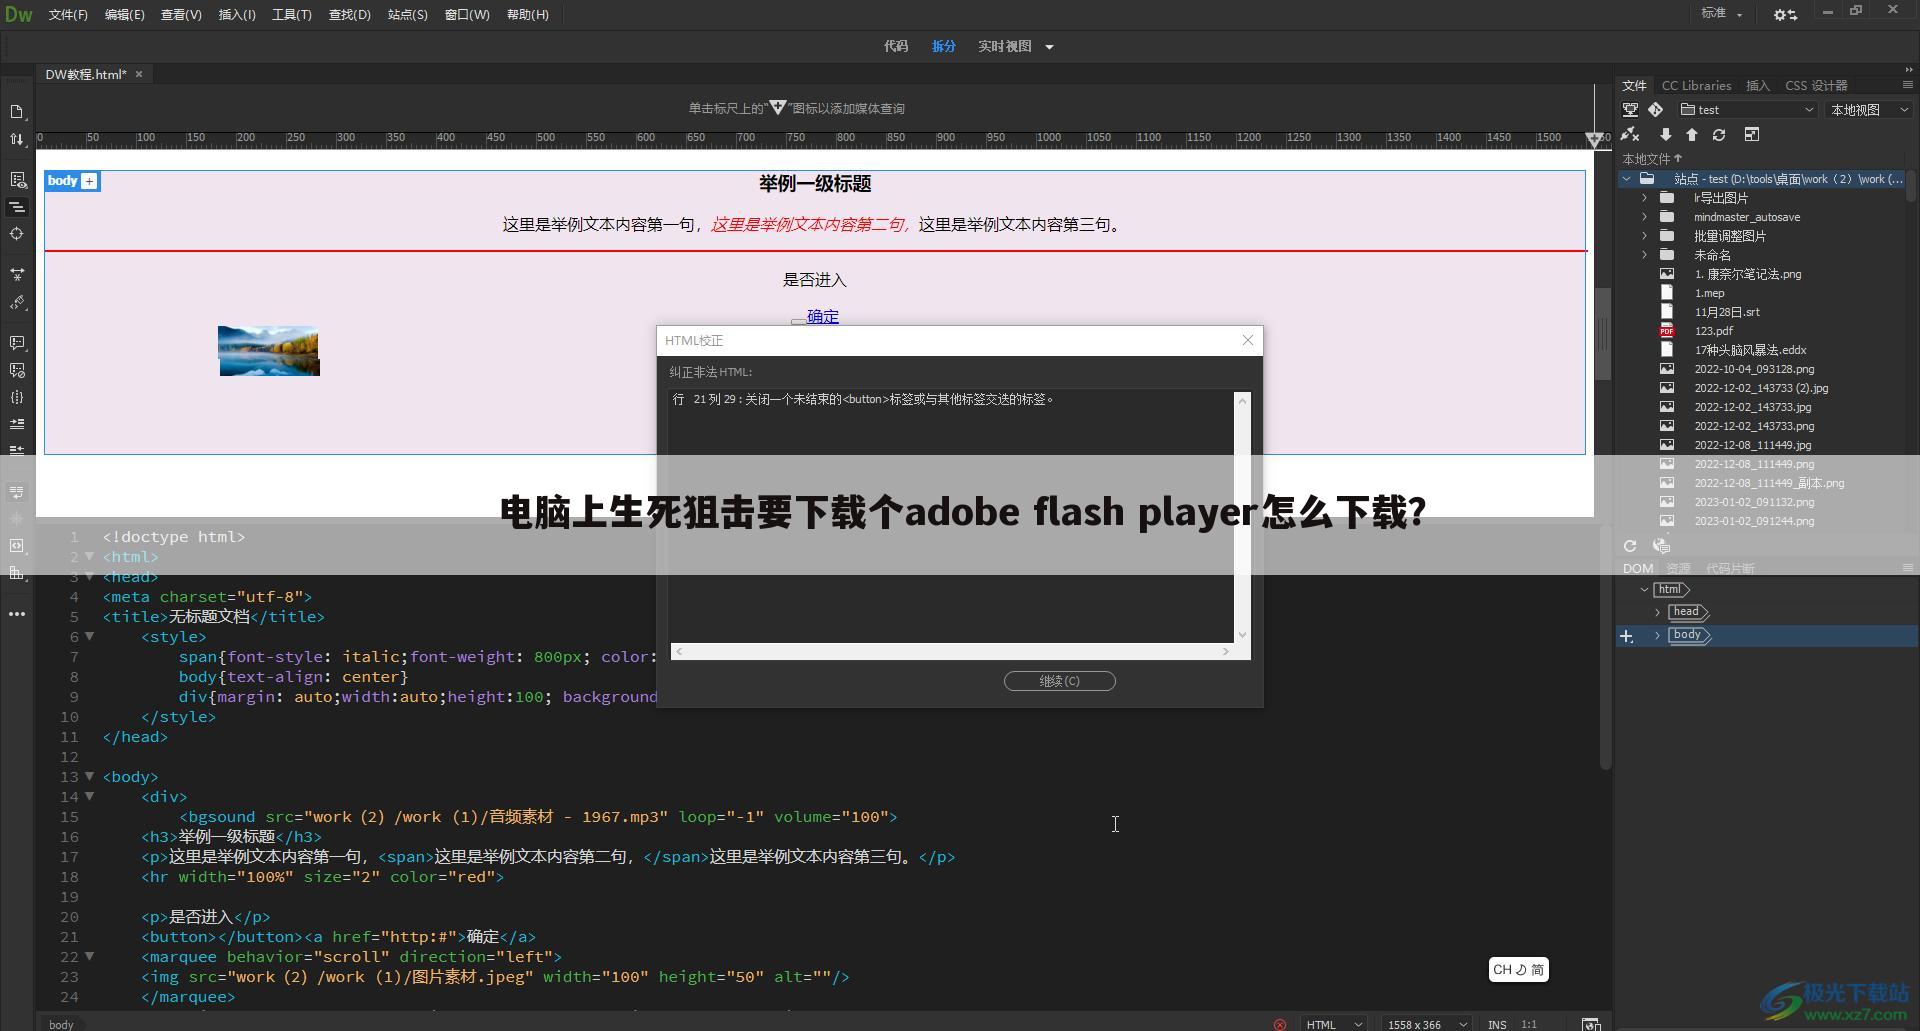Select 123.pdf in the file list
Screen dimensions: 1920x1031
click(1714, 331)
